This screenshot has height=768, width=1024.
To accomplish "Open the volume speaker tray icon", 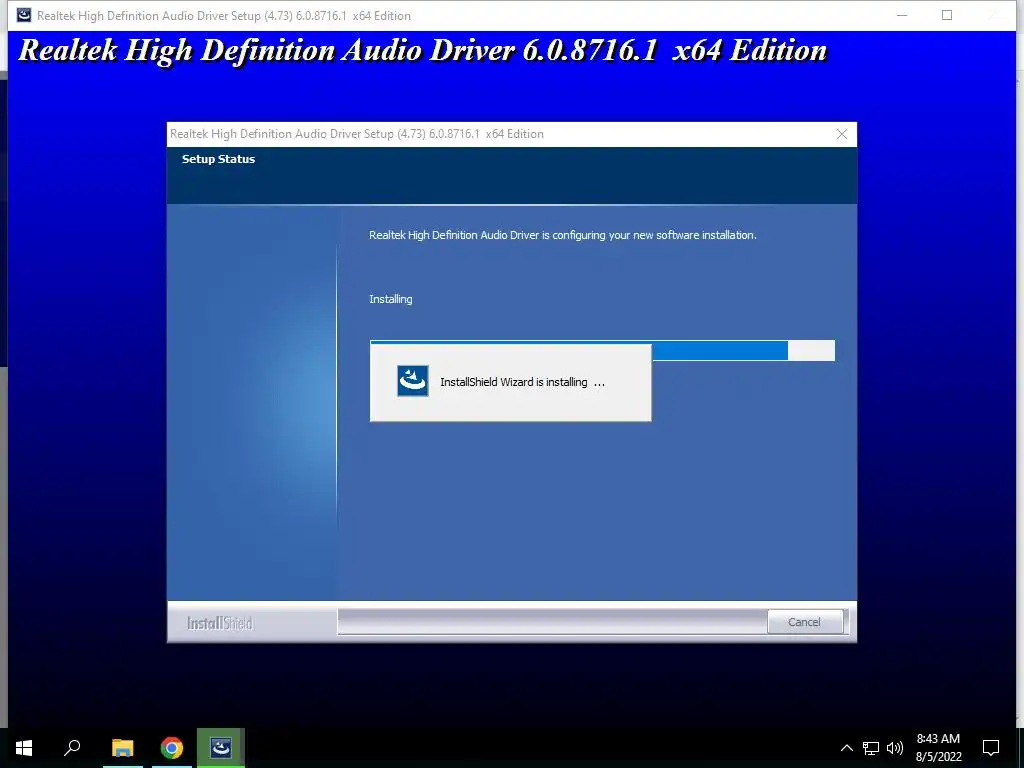I will click(895, 748).
